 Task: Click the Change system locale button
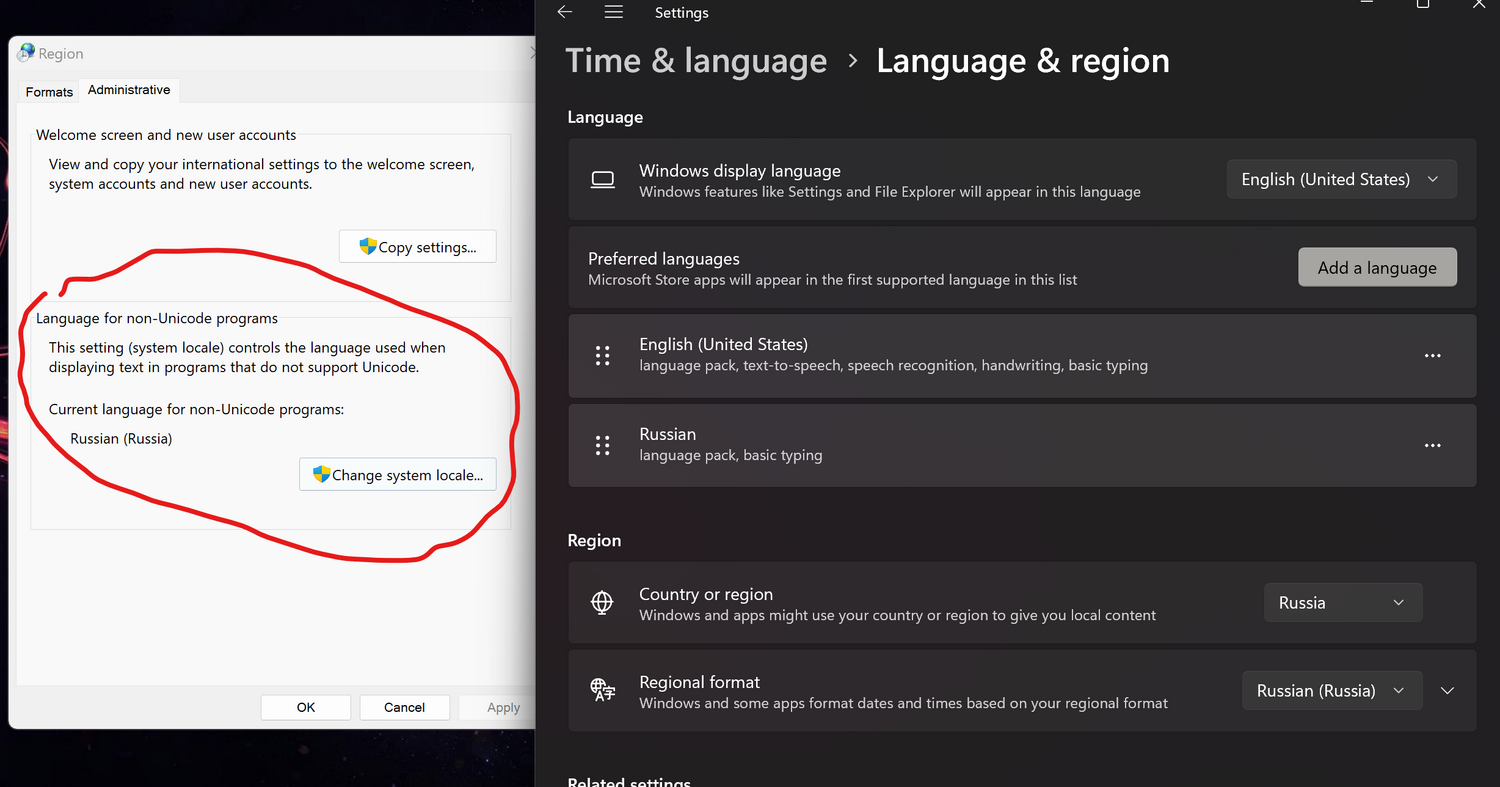[398, 475]
